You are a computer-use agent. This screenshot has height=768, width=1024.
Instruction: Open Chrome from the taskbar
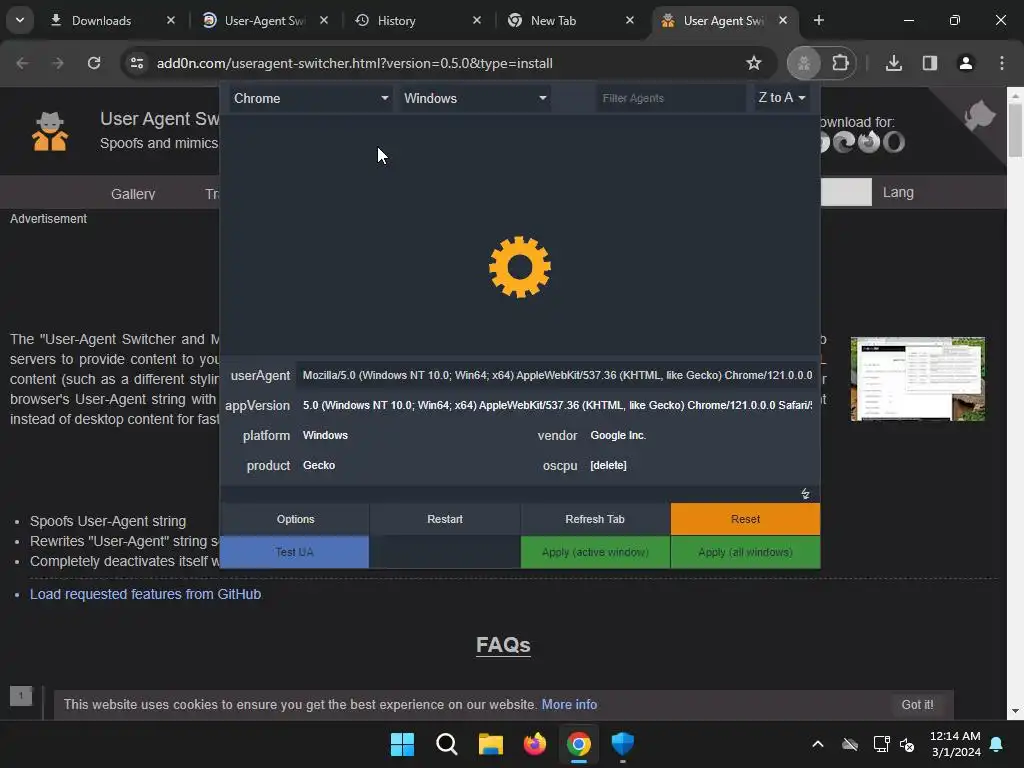(579, 744)
